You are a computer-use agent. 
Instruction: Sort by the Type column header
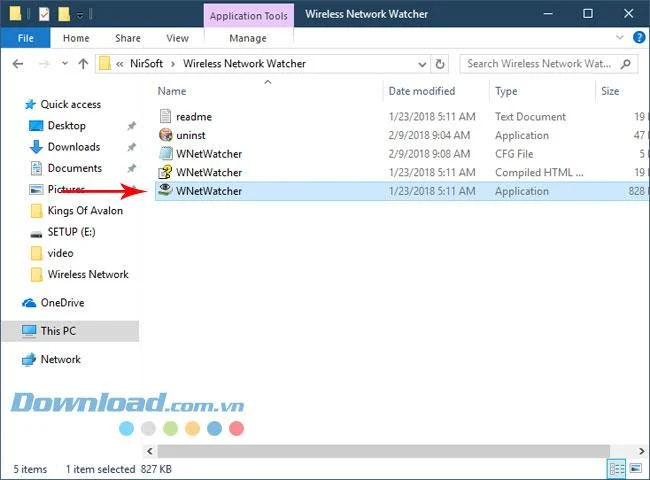coord(506,91)
